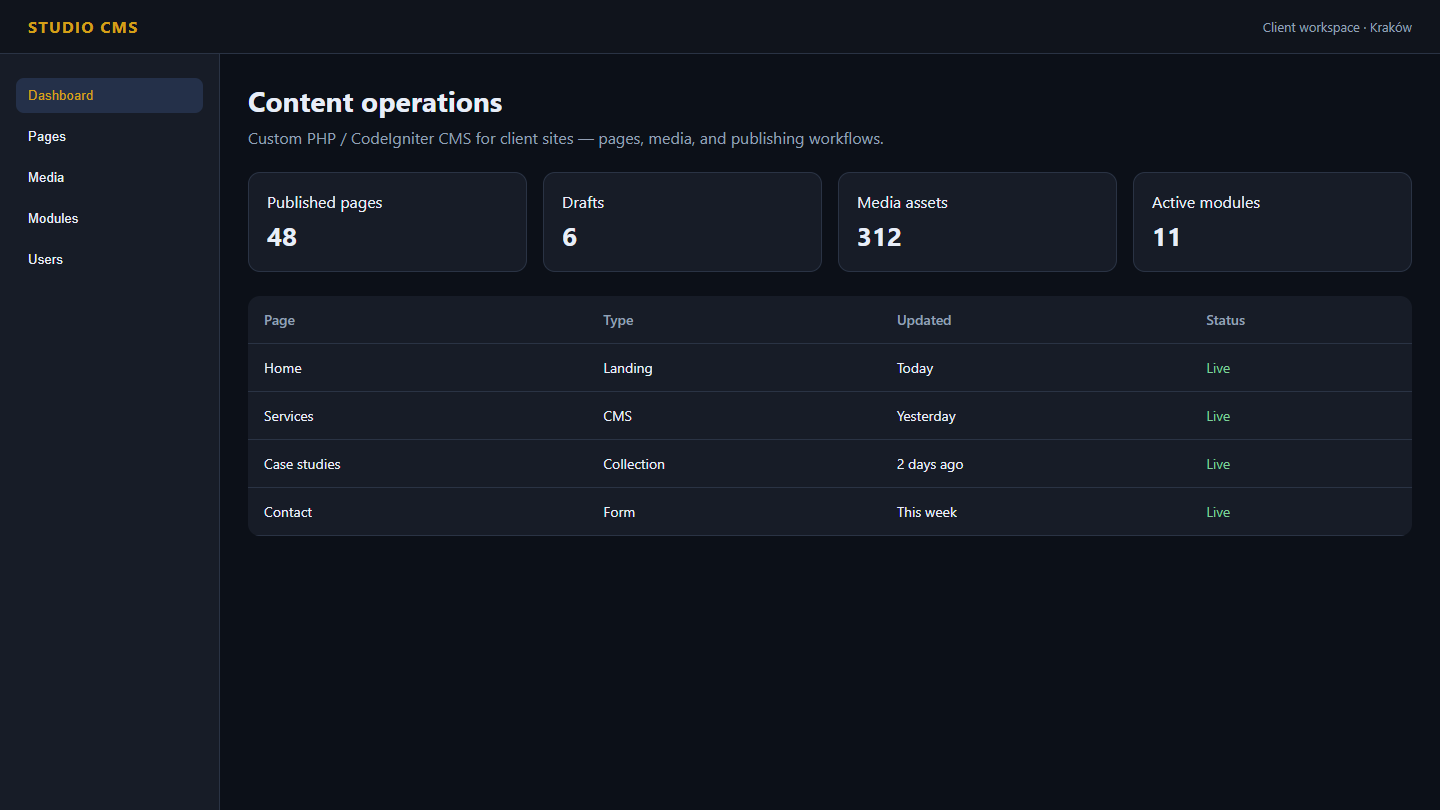Select the Case studies page name

pos(302,465)
